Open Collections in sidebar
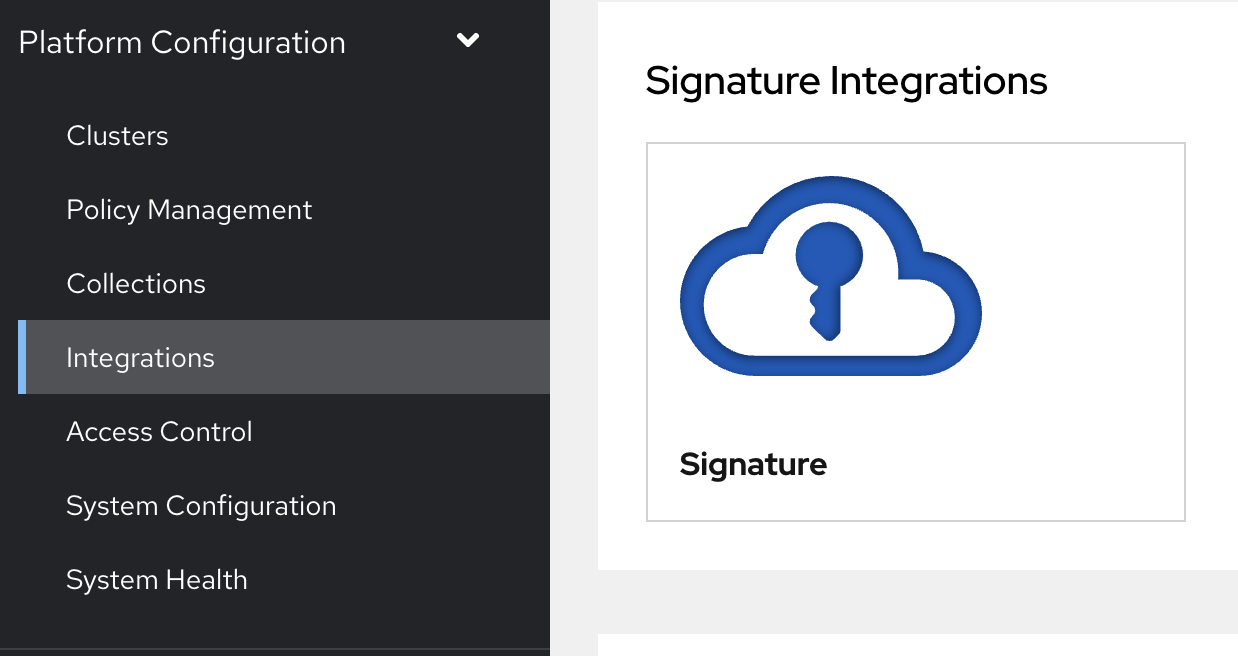 click(136, 284)
